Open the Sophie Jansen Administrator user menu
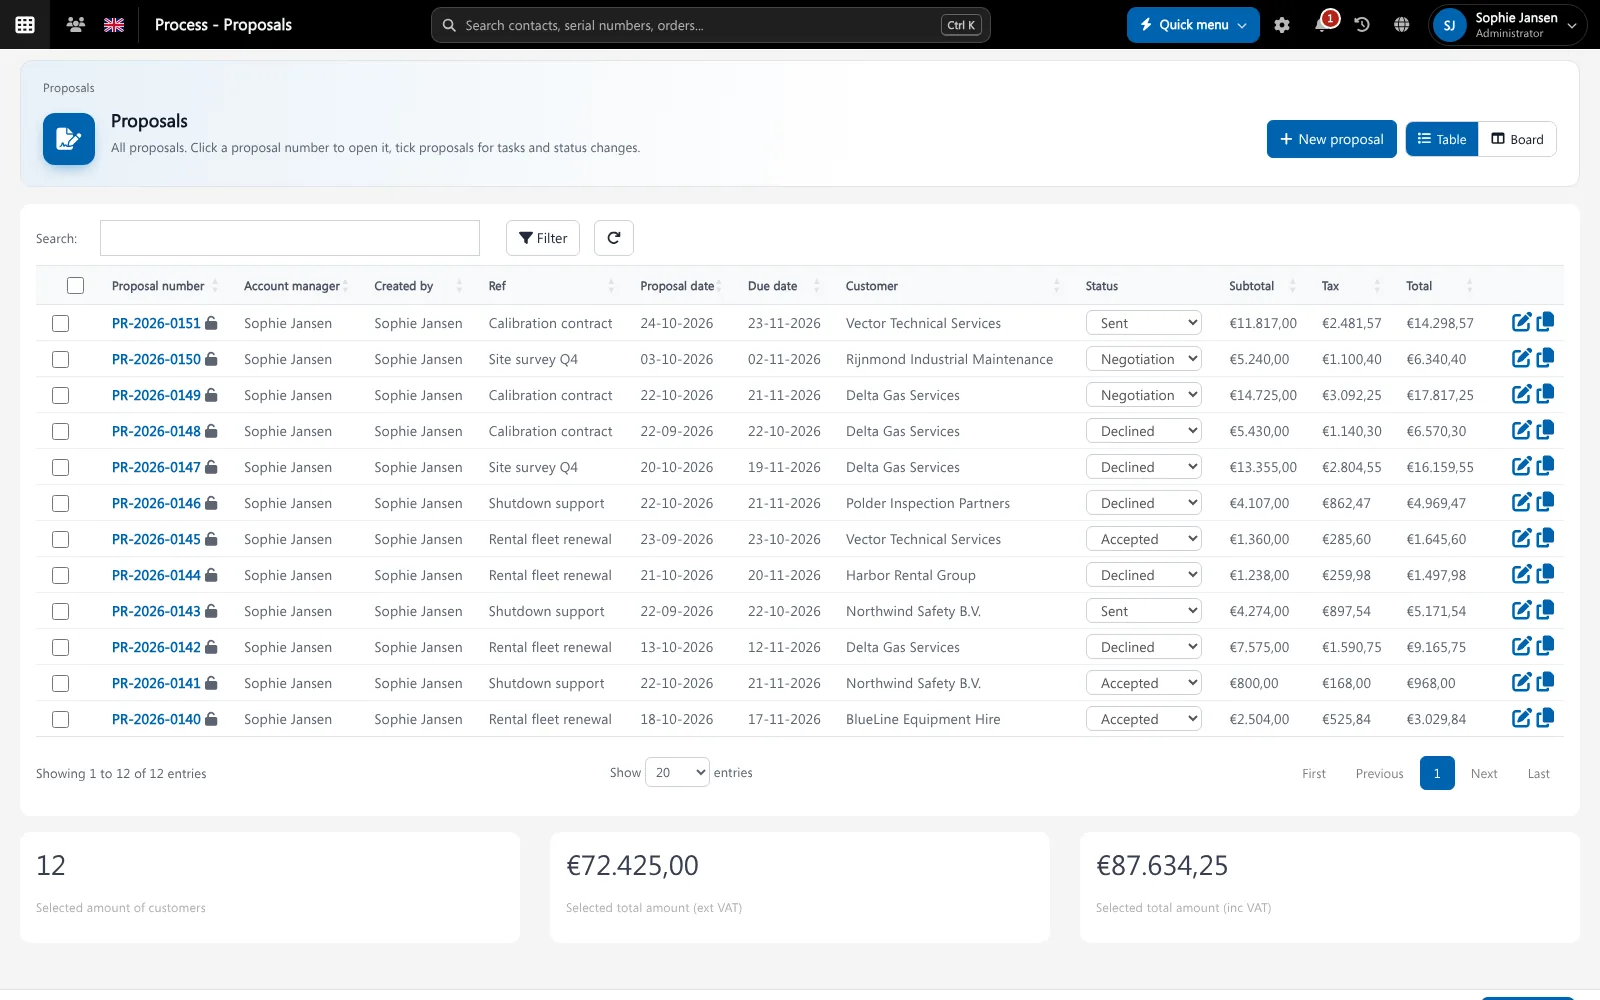This screenshot has height=1000, width=1600. point(1509,25)
